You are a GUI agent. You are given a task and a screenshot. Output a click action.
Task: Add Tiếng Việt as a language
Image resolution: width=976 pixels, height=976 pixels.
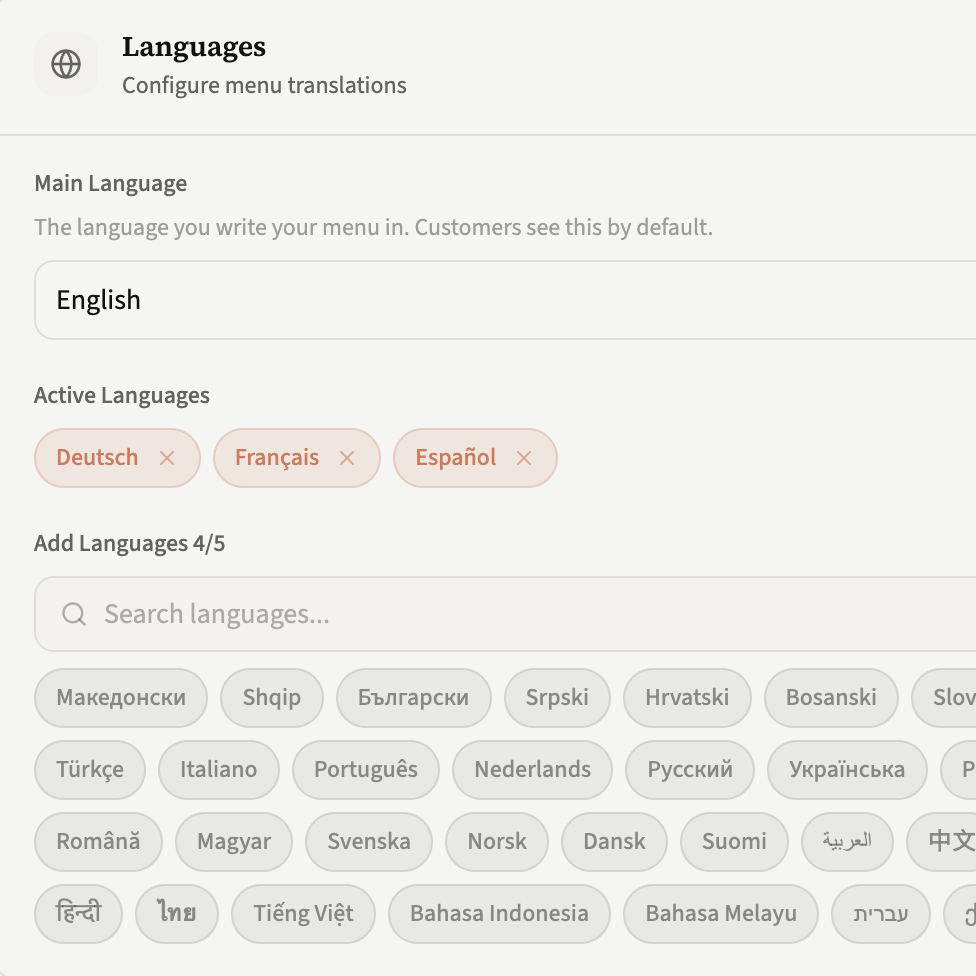(x=303, y=913)
